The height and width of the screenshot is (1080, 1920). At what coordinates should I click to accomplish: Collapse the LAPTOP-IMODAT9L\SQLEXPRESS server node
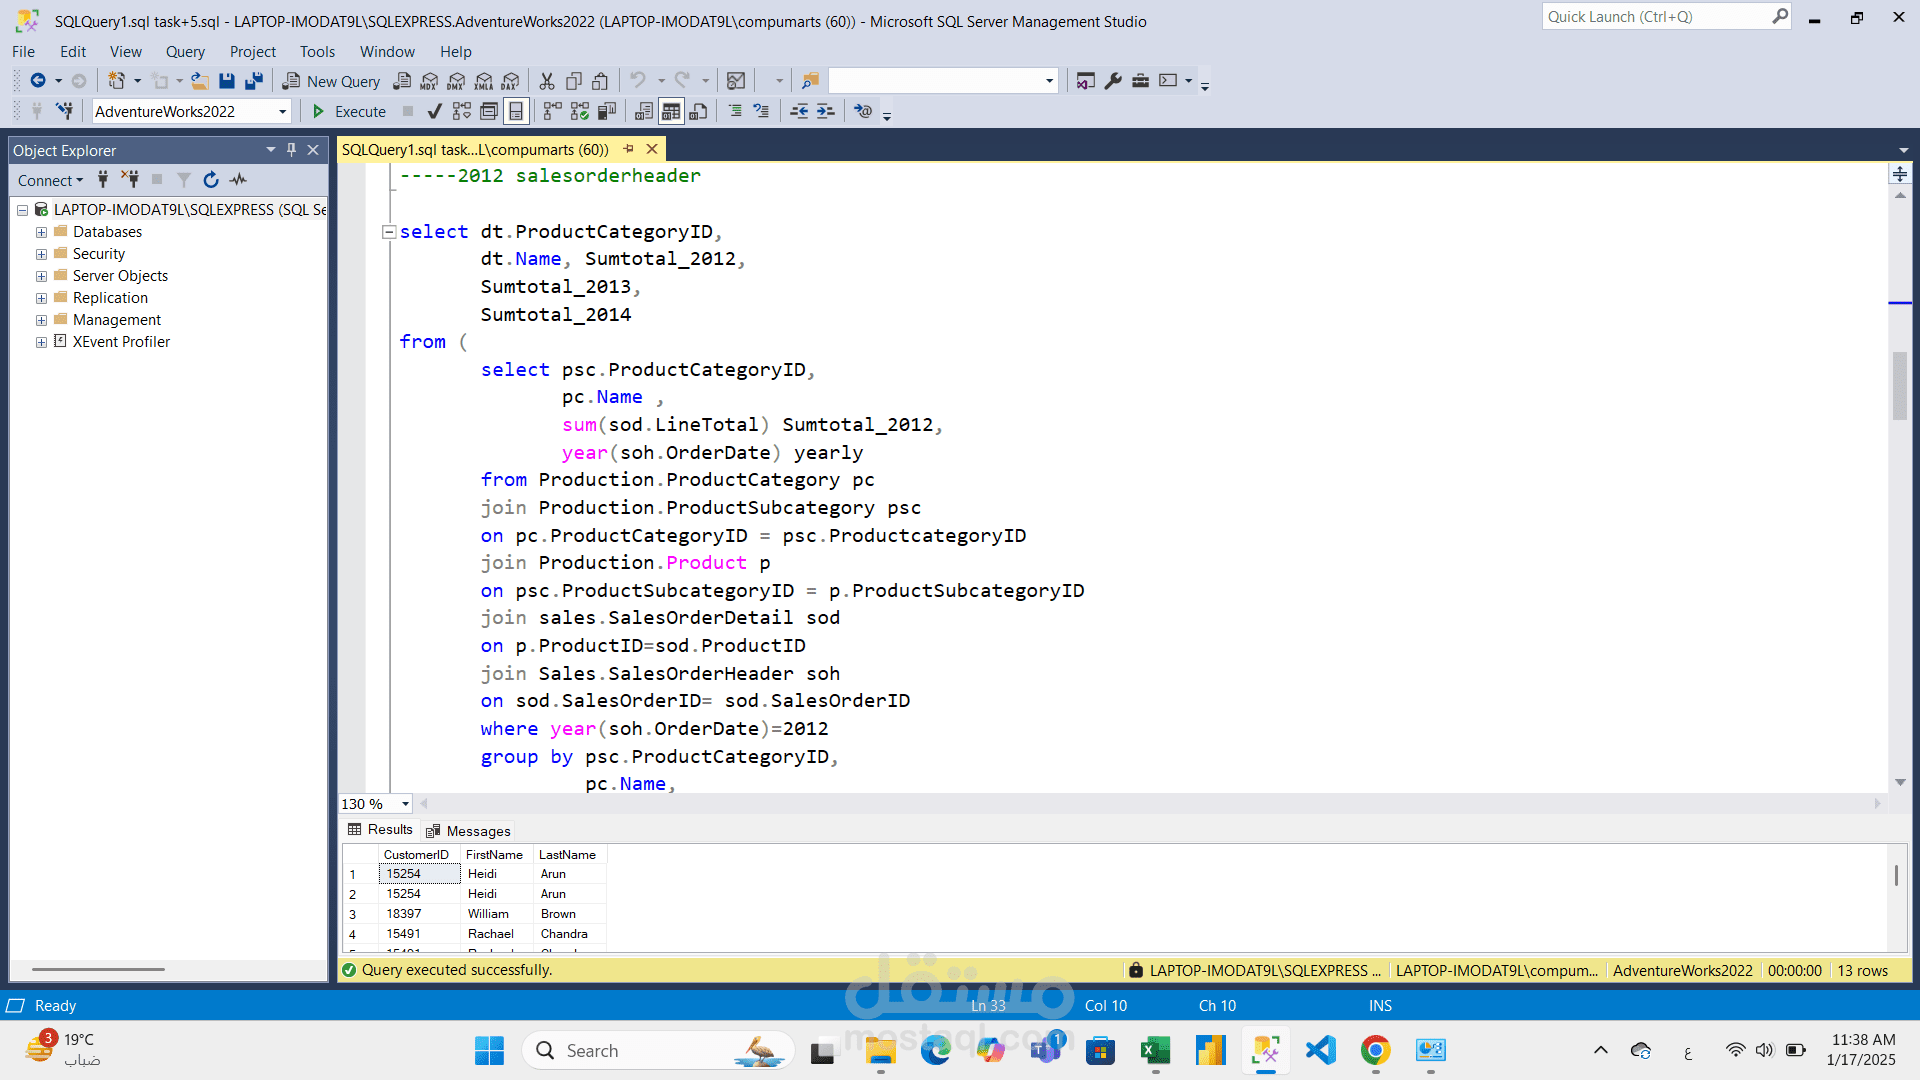click(x=22, y=210)
